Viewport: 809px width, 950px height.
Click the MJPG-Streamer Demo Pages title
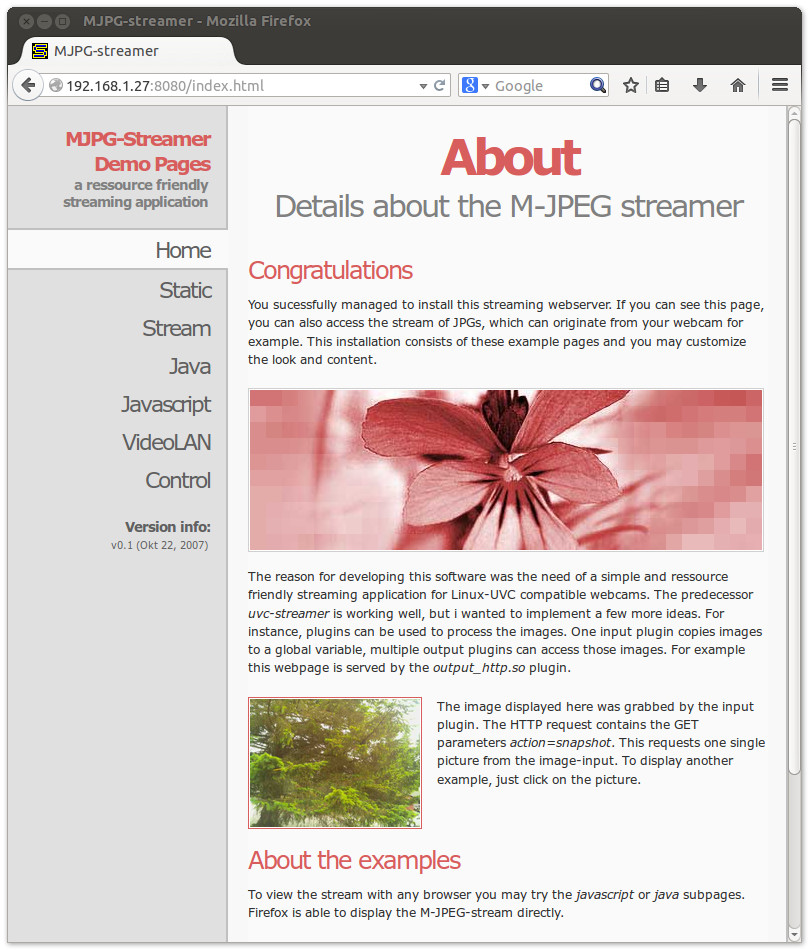pos(138,151)
